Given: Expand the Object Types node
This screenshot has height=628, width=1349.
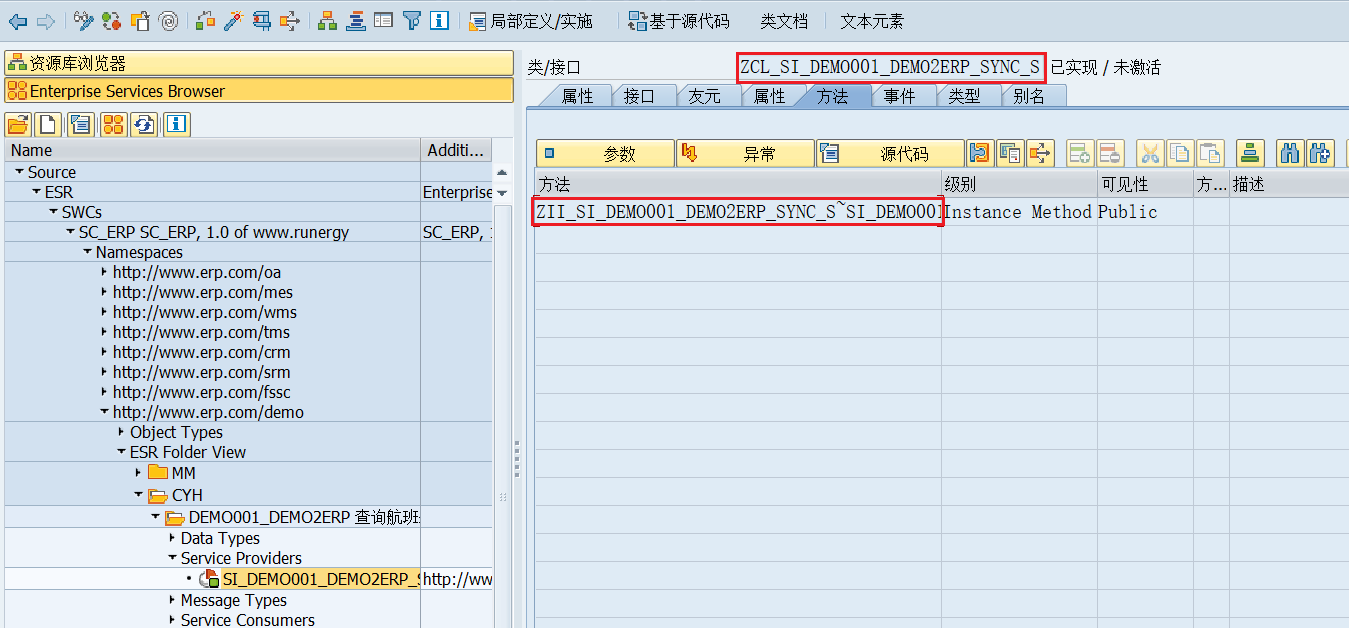Looking at the screenshot, I should click(121, 432).
